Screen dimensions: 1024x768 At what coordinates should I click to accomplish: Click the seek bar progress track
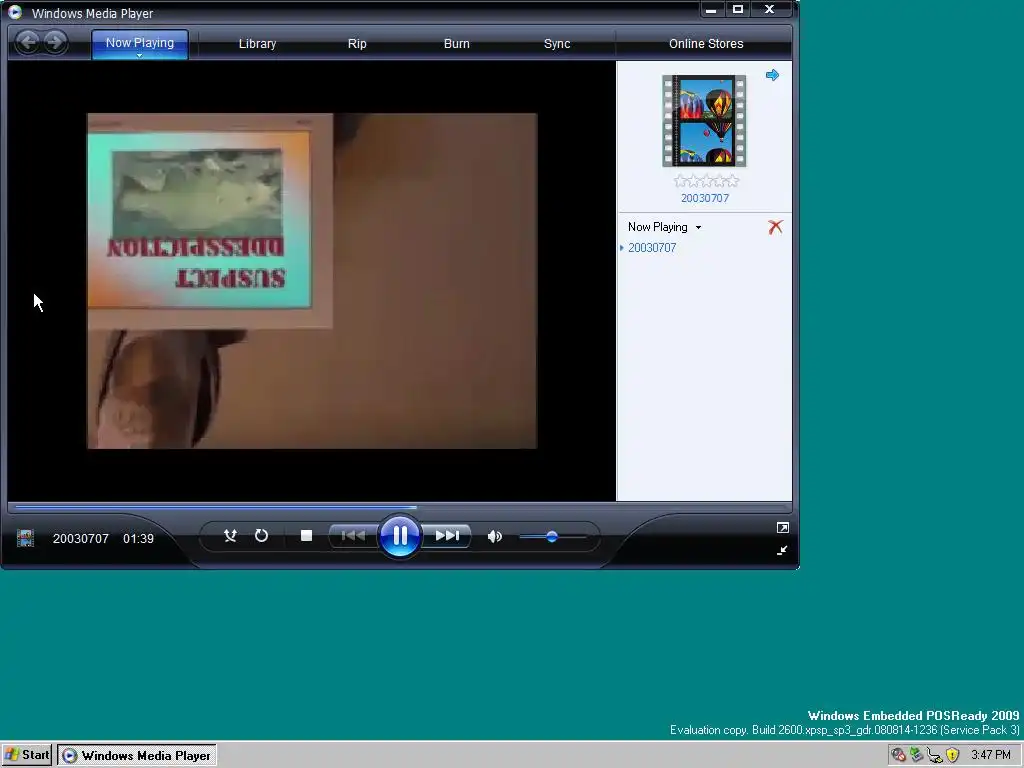coord(400,507)
